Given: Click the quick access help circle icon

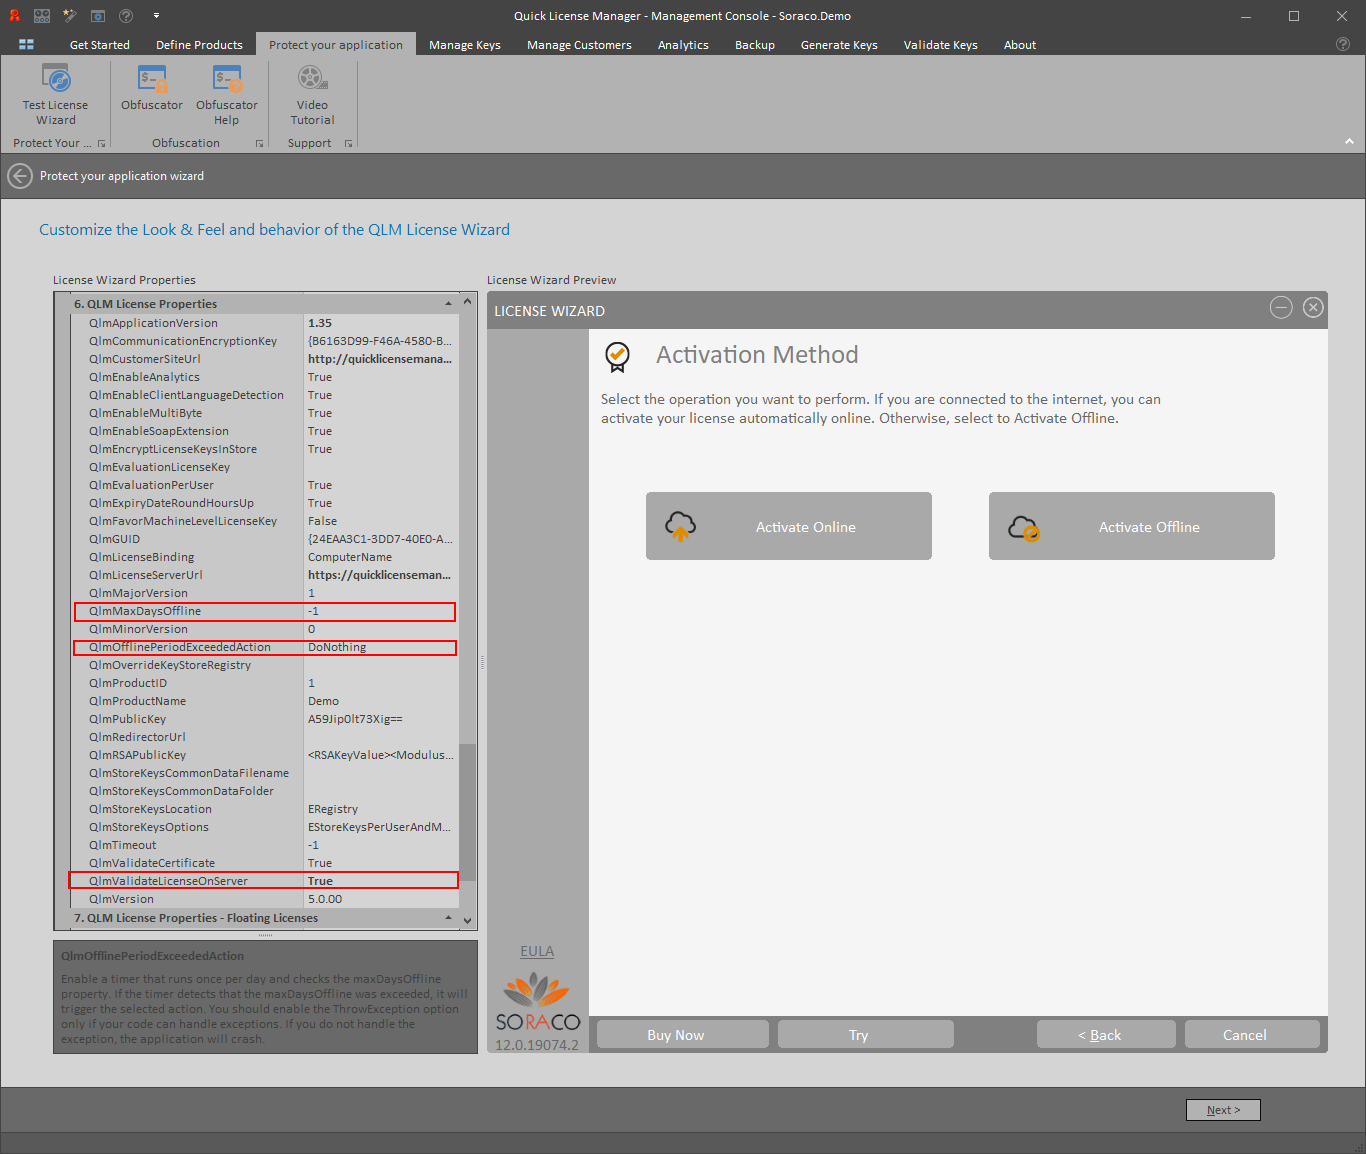Looking at the screenshot, I should click(x=126, y=15).
